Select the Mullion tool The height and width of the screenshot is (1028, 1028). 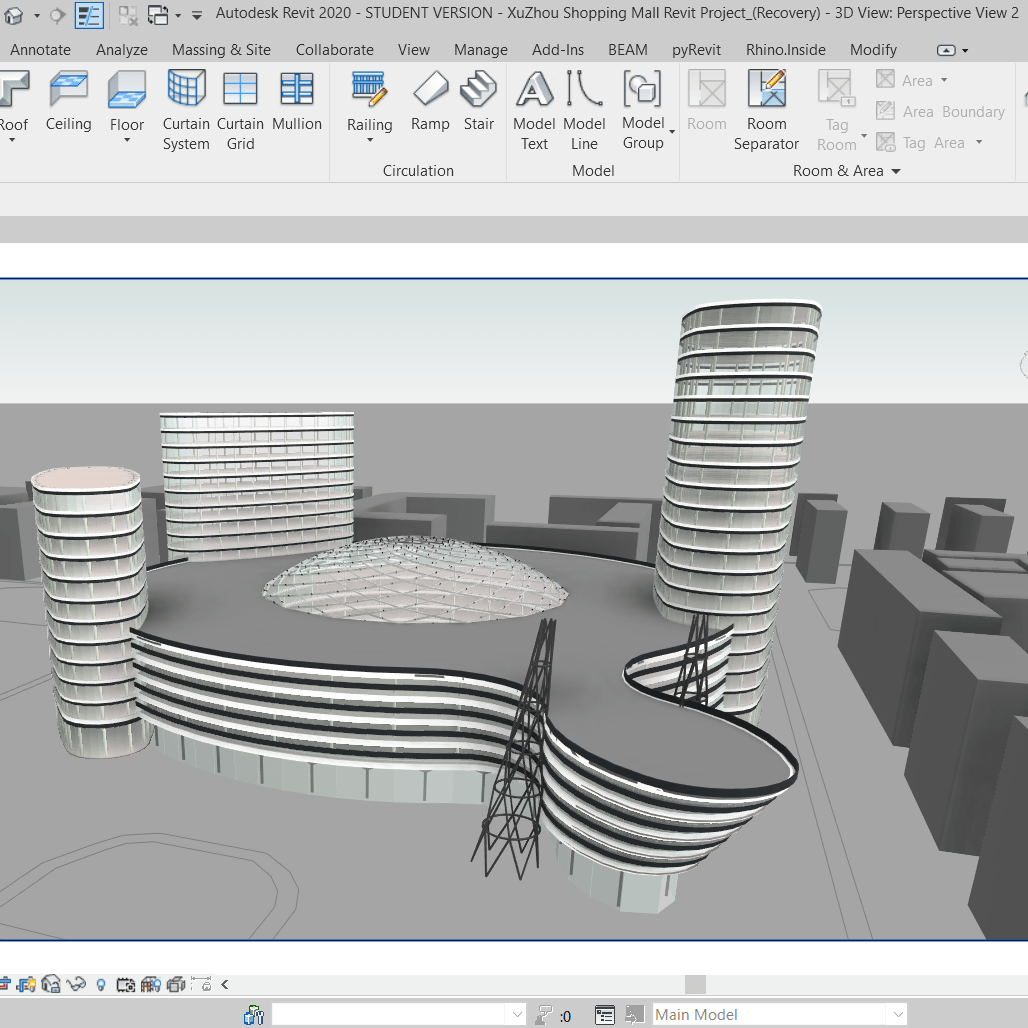tap(297, 102)
